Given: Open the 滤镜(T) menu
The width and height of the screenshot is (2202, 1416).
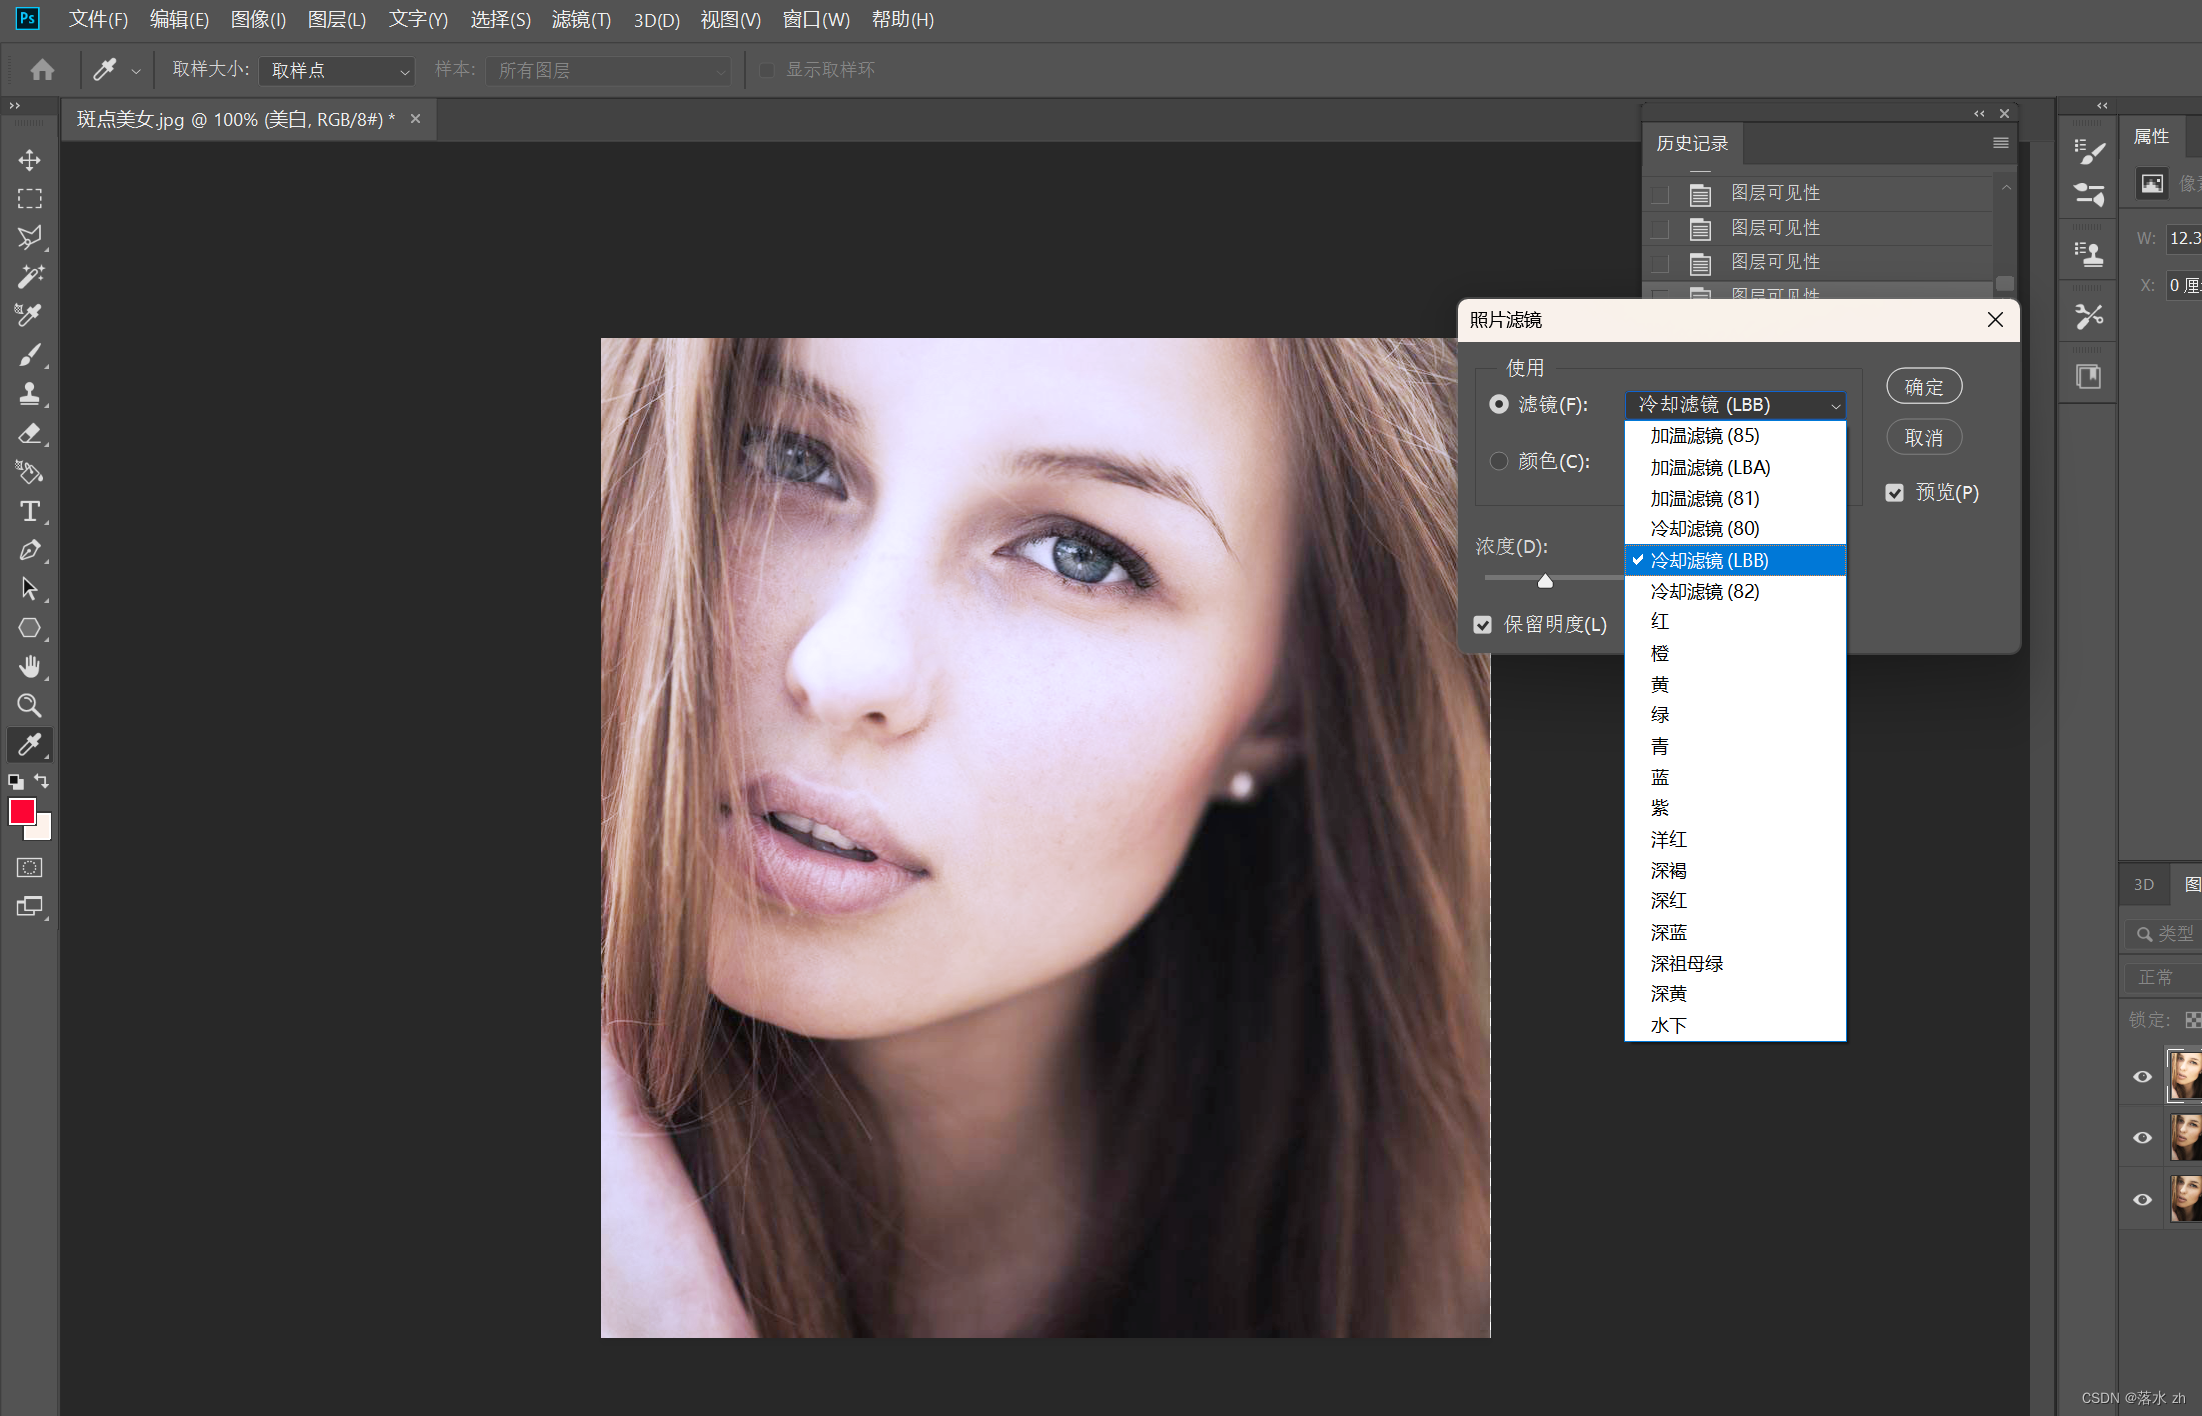Looking at the screenshot, I should [580, 20].
